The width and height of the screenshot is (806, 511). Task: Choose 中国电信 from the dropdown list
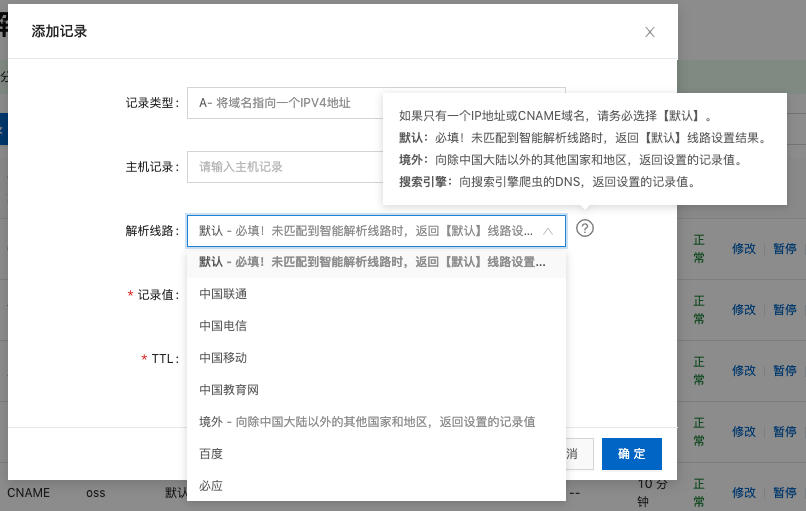pyautogui.click(x=223, y=326)
